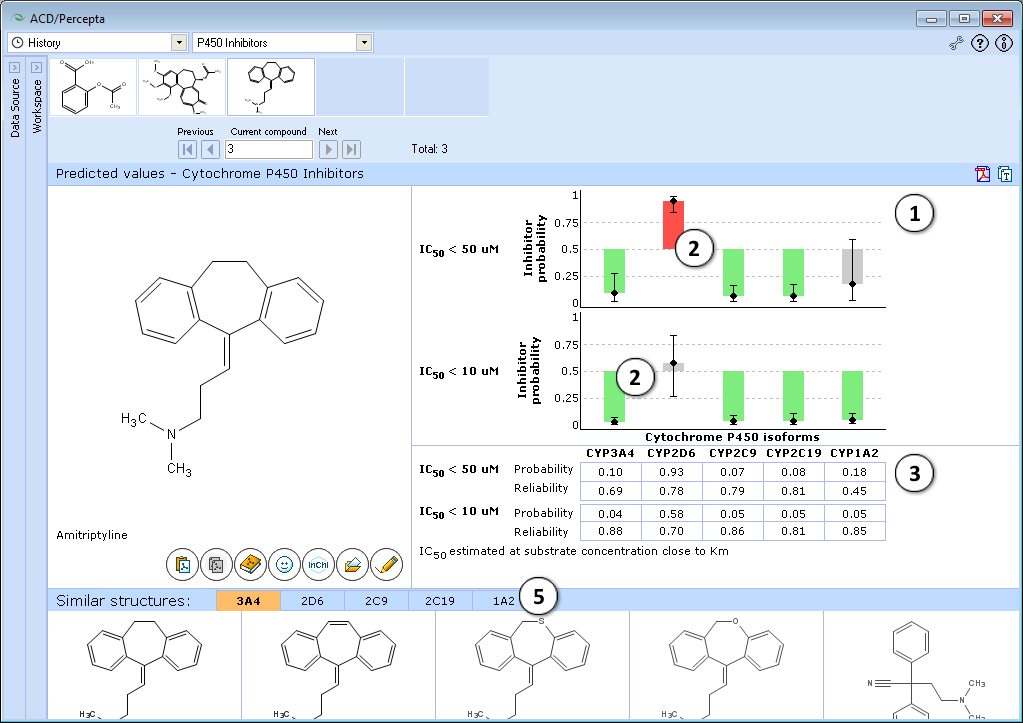Viewport: 1023px width, 723px height.
Task: Switch to the 2D6 tab
Action: [x=312, y=601]
